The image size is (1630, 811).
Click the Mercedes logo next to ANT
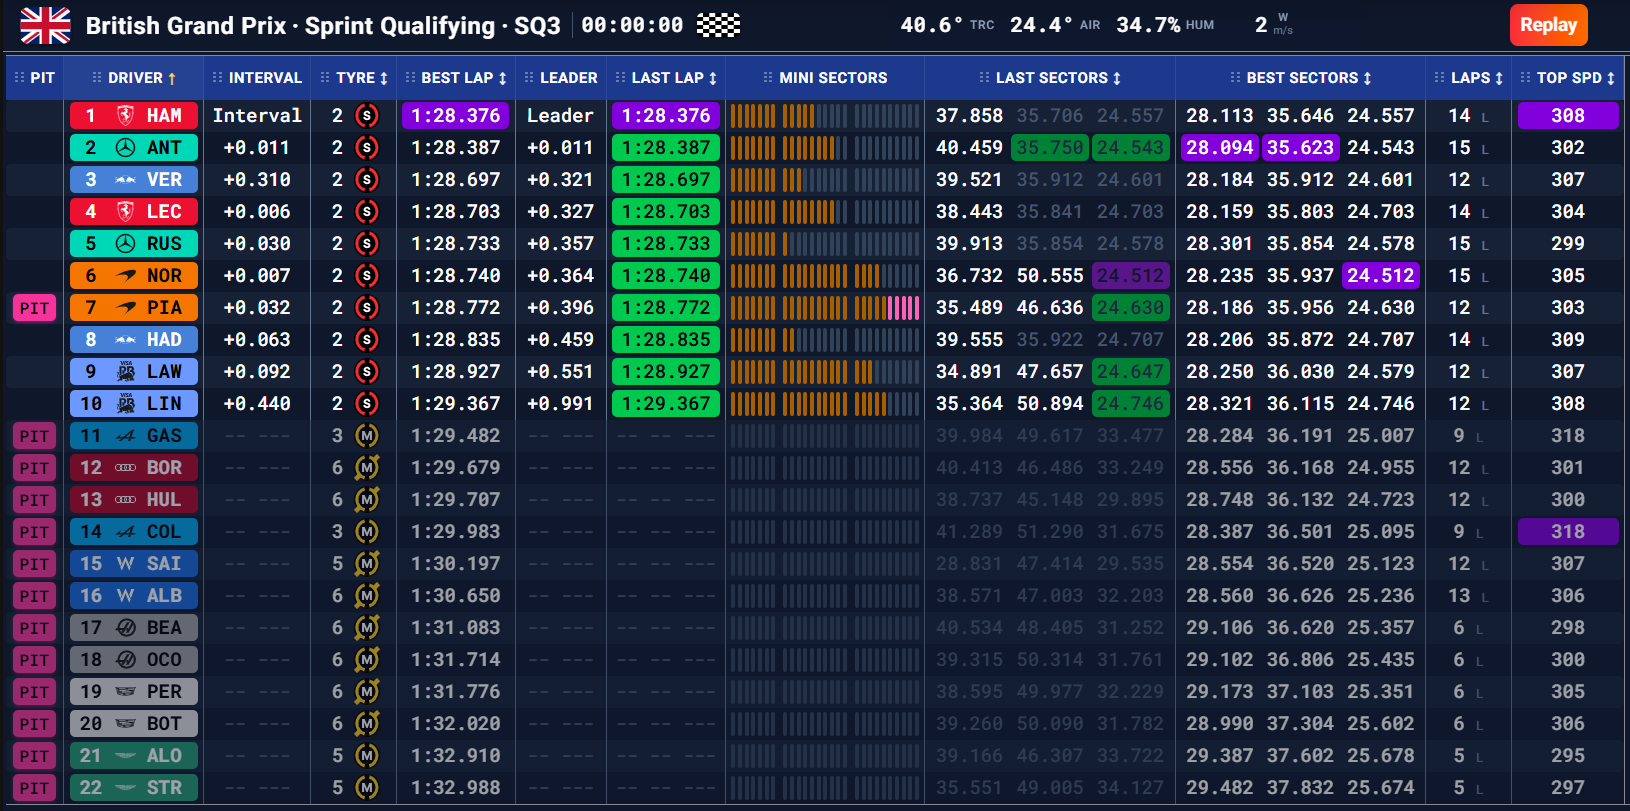[x=125, y=148]
